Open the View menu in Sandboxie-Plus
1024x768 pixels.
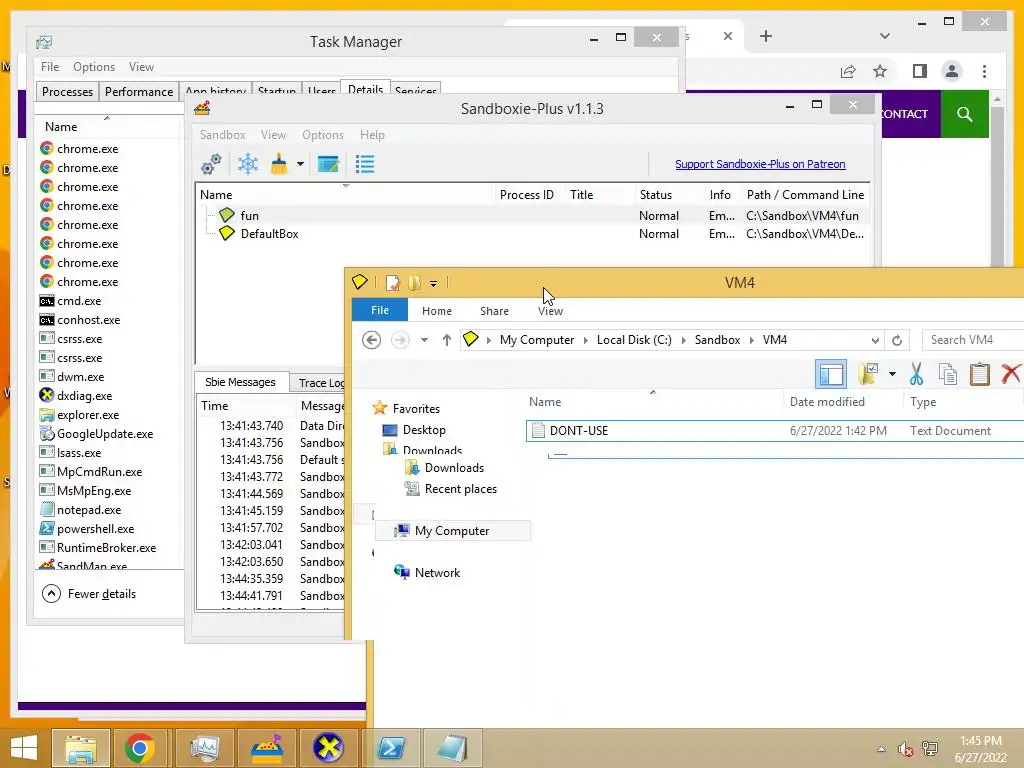point(273,135)
